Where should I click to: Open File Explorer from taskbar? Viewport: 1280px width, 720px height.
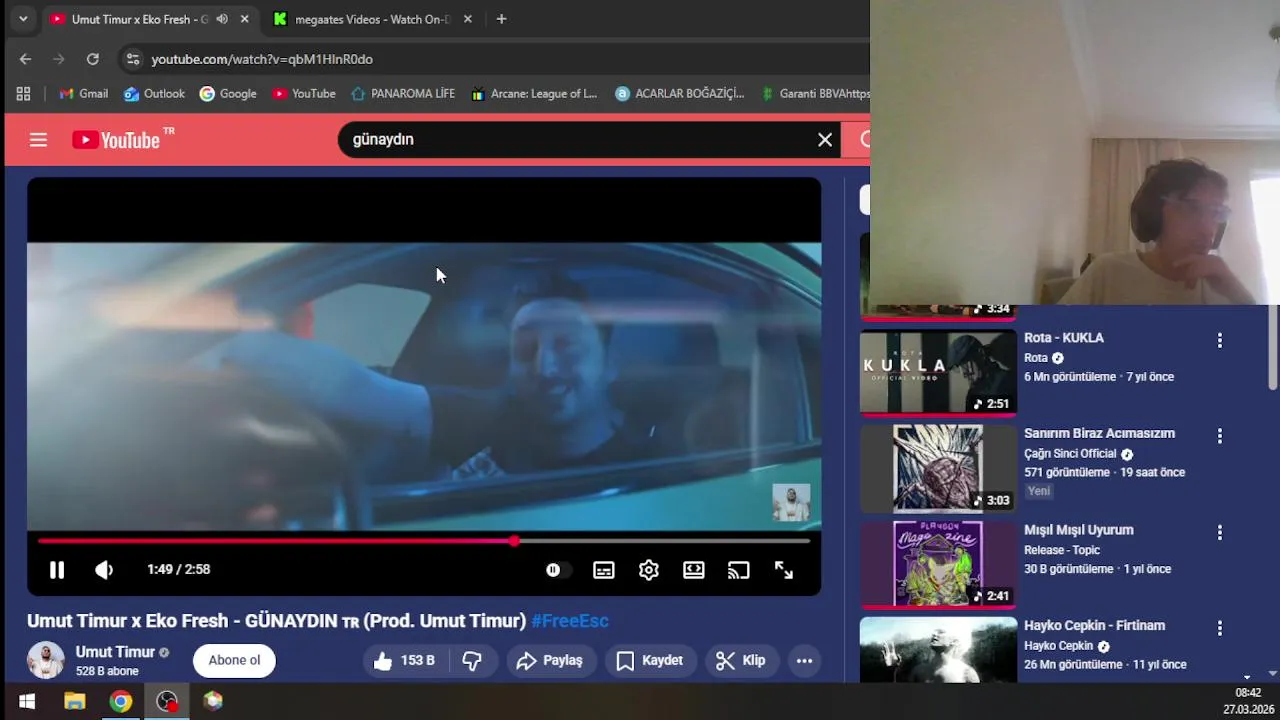coord(74,701)
